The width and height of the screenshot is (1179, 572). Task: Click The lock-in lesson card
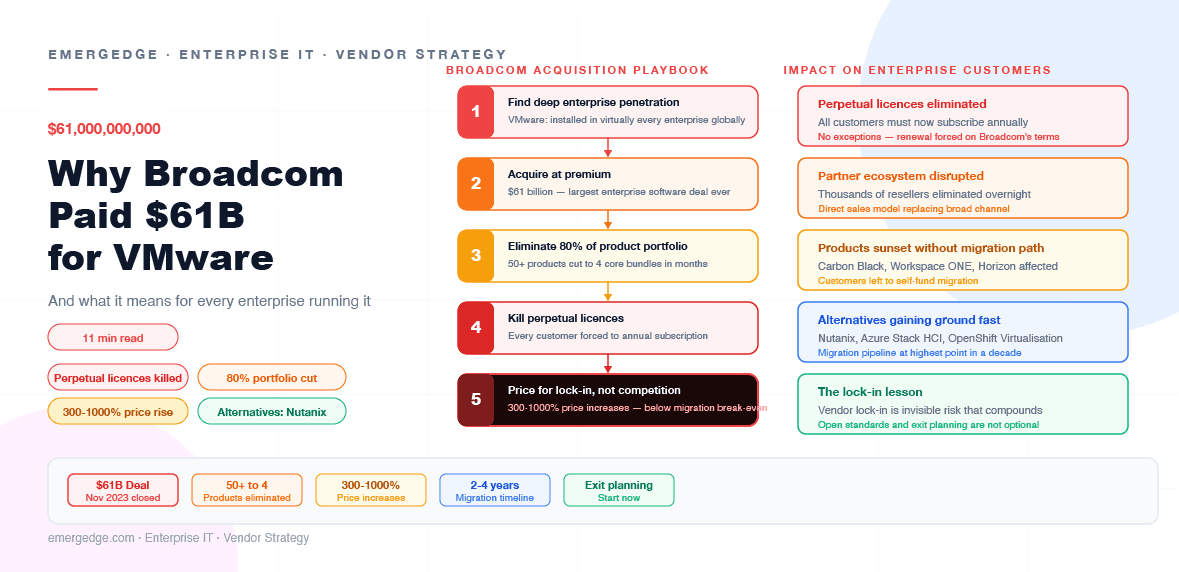click(x=962, y=404)
